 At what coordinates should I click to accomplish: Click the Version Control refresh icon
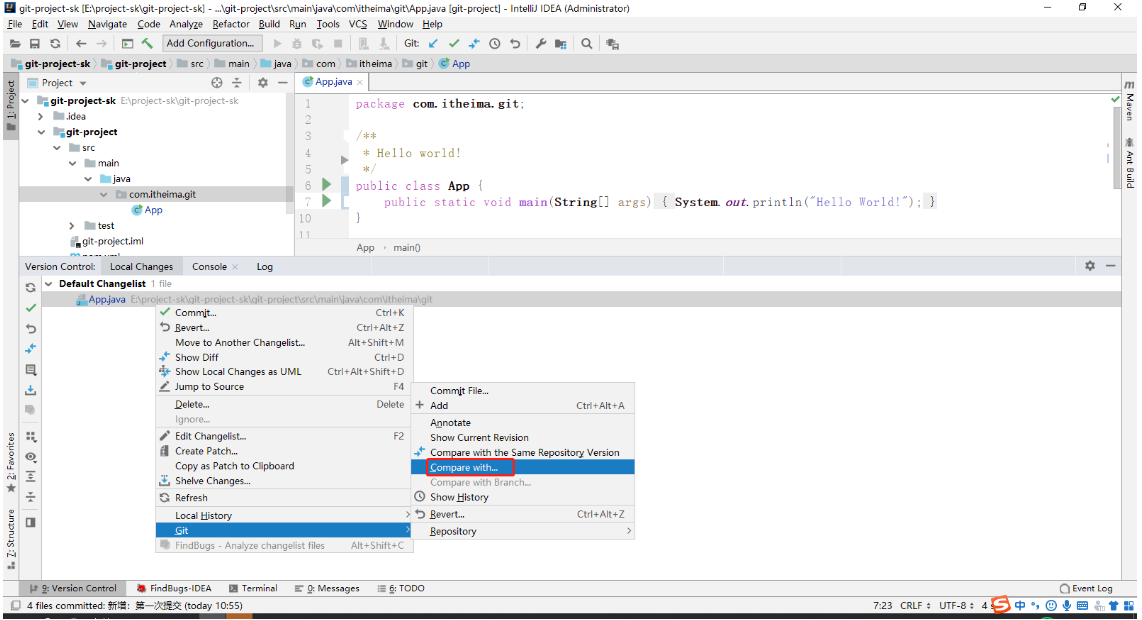(x=31, y=288)
